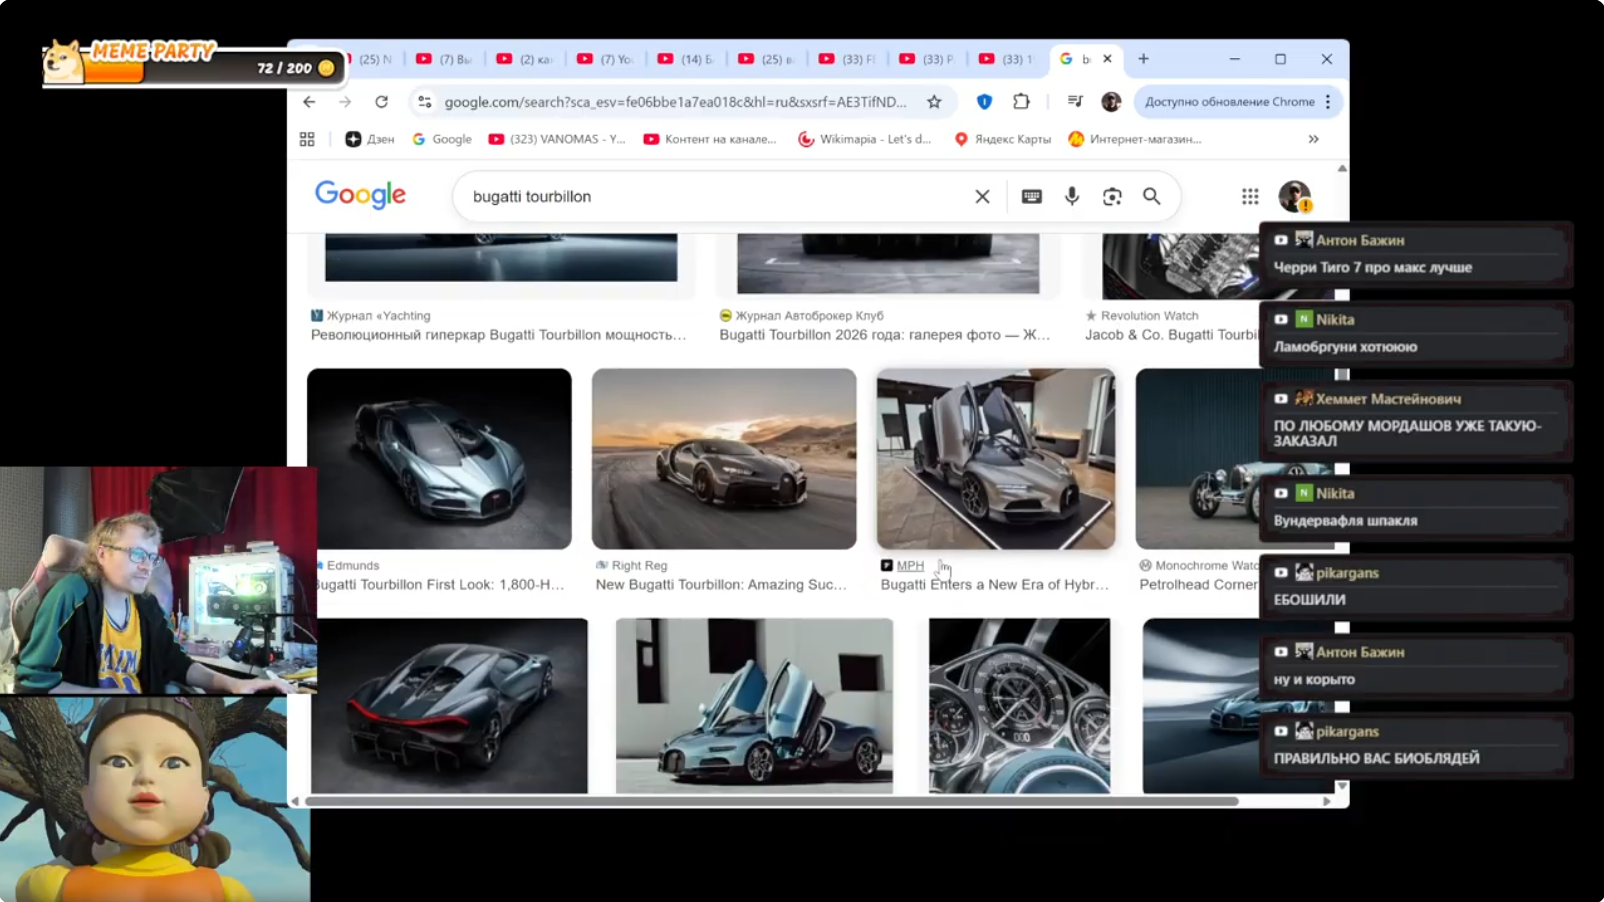Screen dimensions: 1604x902
Task: Submit search with the magnifier icon
Action: (x=1152, y=197)
